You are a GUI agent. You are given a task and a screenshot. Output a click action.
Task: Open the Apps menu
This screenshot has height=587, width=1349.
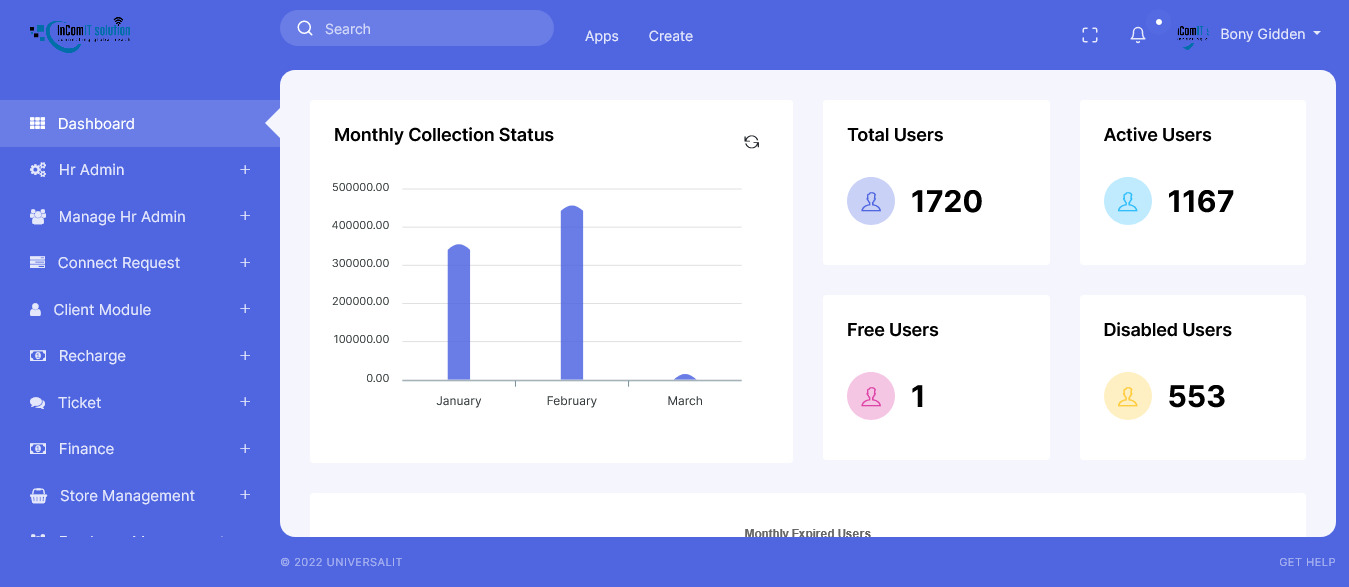[601, 36]
